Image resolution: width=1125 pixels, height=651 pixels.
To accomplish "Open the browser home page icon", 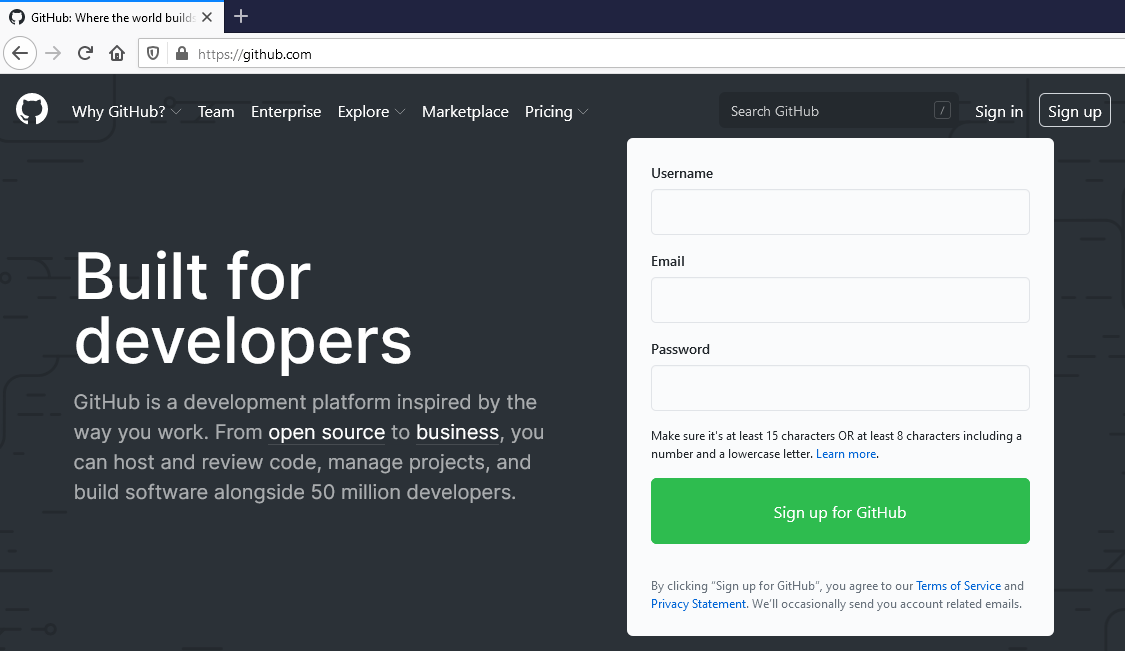I will click(117, 53).
